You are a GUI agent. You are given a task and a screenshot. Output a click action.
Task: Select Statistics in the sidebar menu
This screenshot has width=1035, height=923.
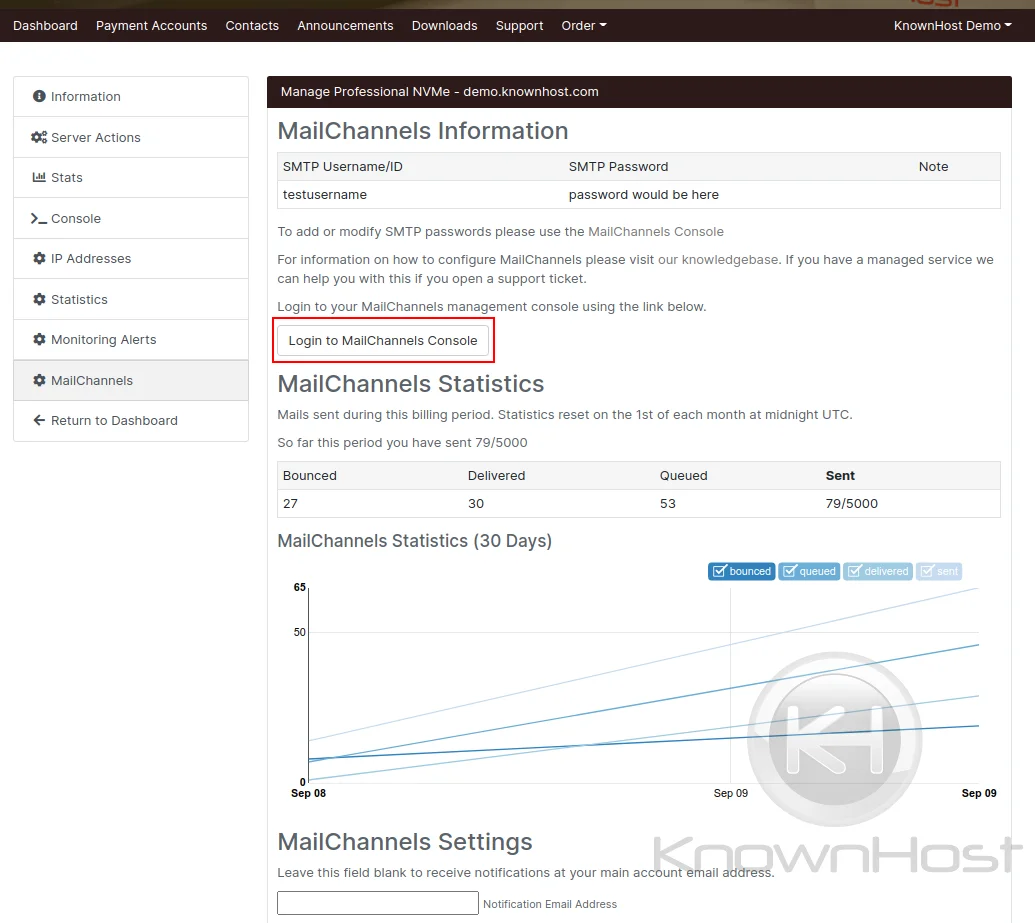pos(131,300)
